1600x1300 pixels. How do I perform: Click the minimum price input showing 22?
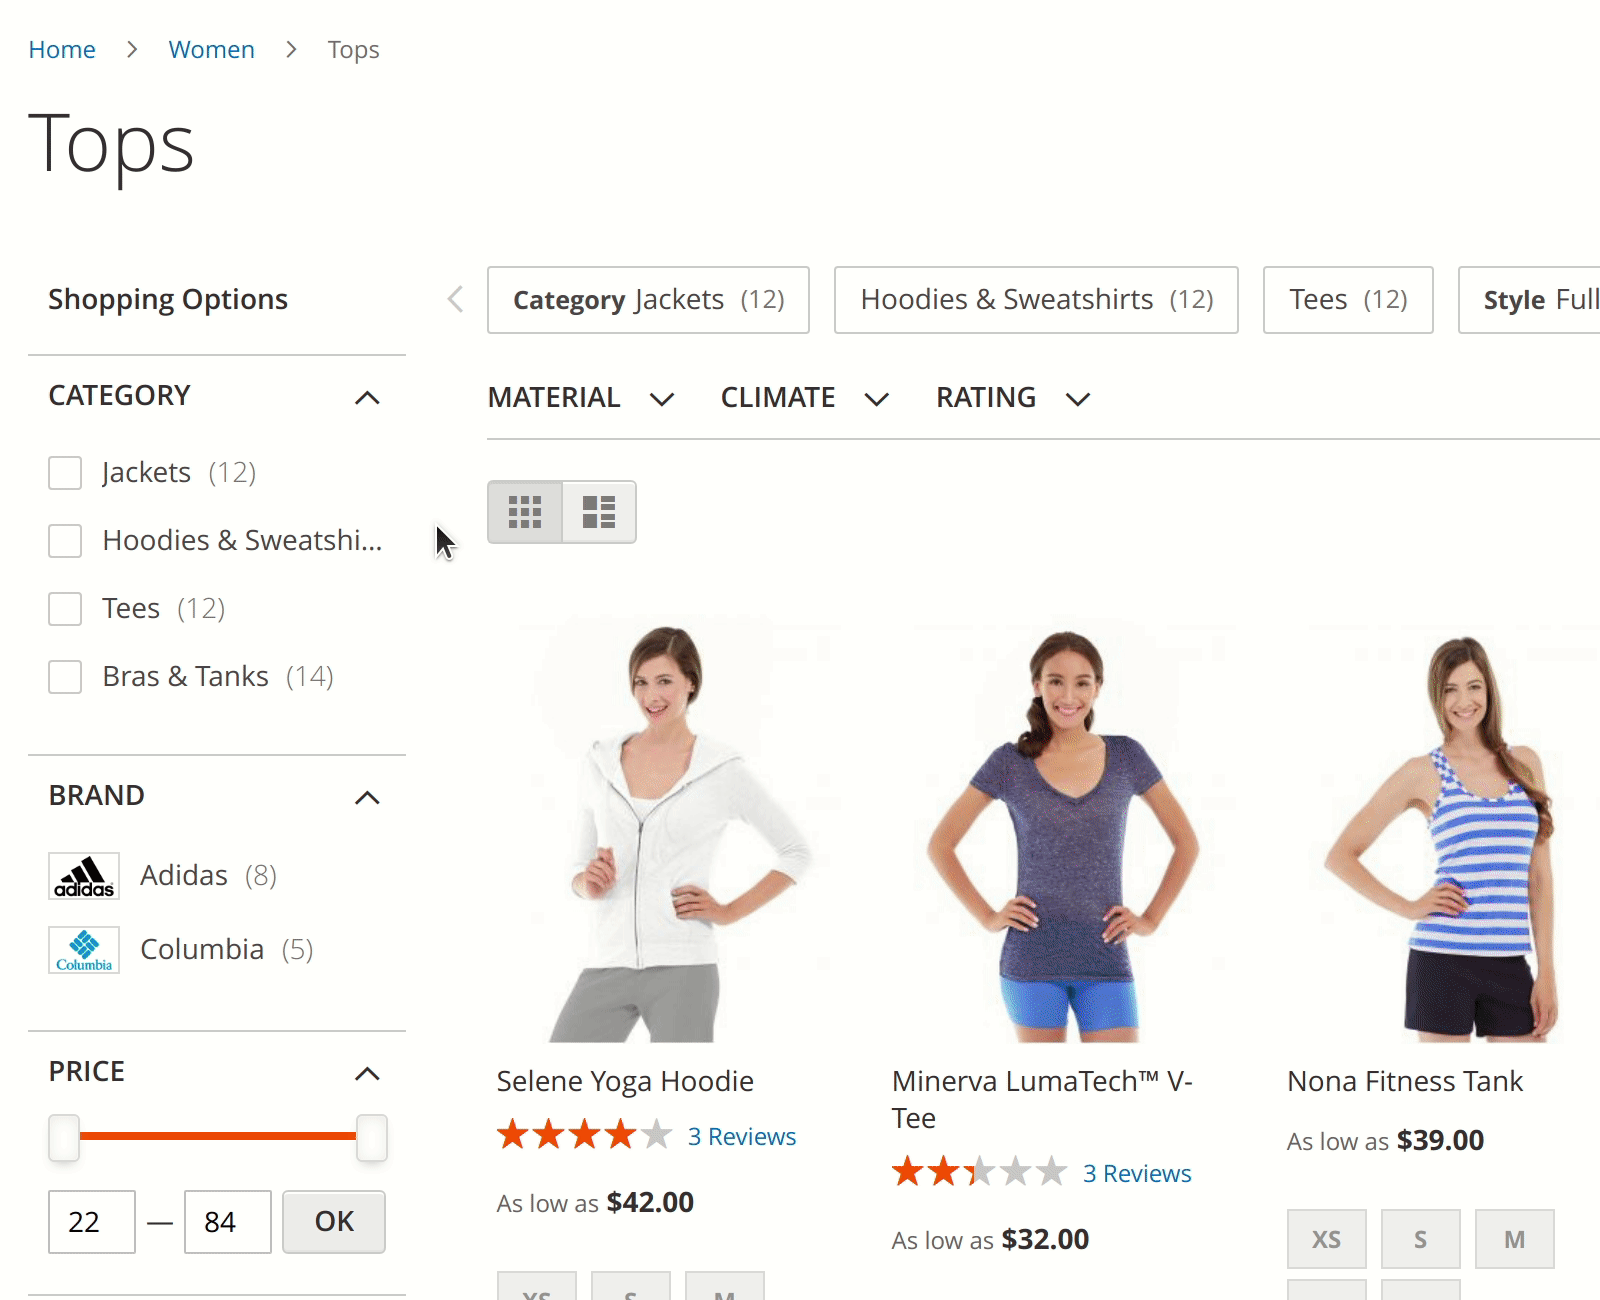pos(91,1221)
